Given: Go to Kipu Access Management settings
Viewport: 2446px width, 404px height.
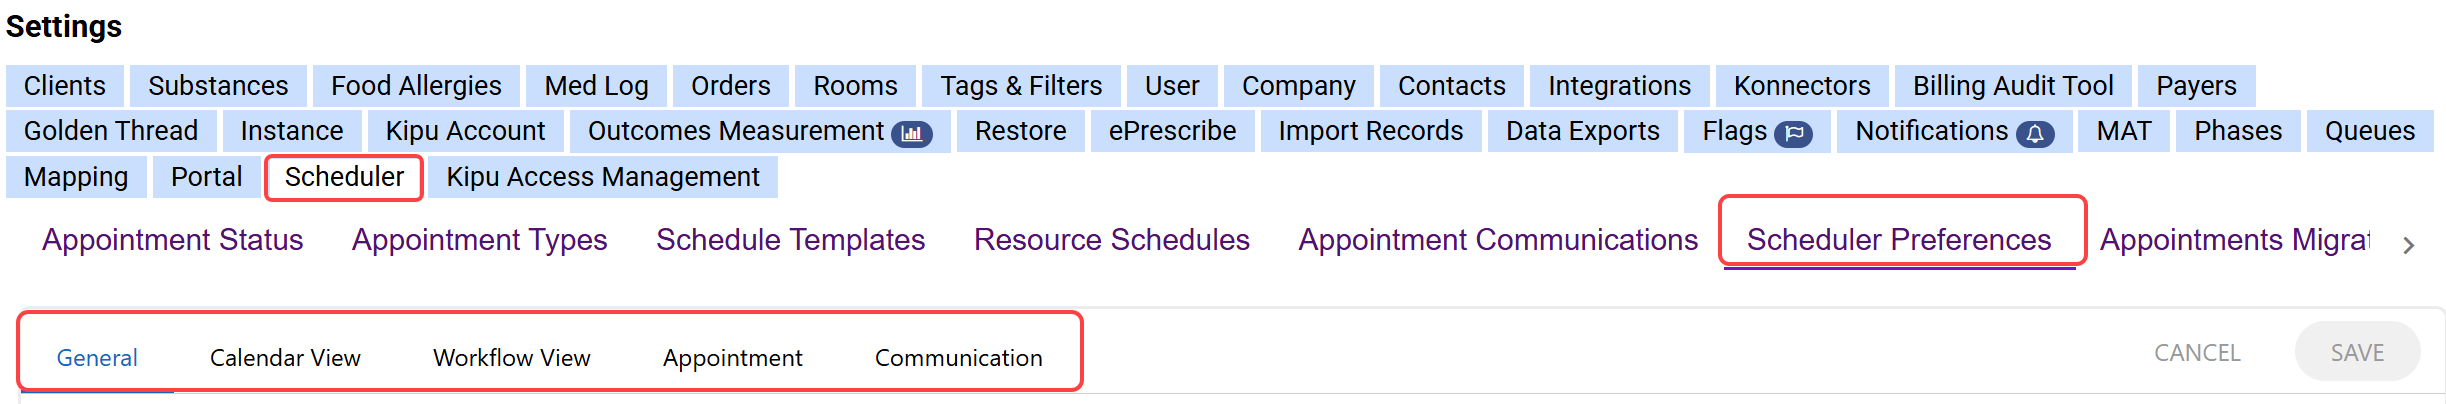Looking at the screenshot, I should tap(602, 177).
